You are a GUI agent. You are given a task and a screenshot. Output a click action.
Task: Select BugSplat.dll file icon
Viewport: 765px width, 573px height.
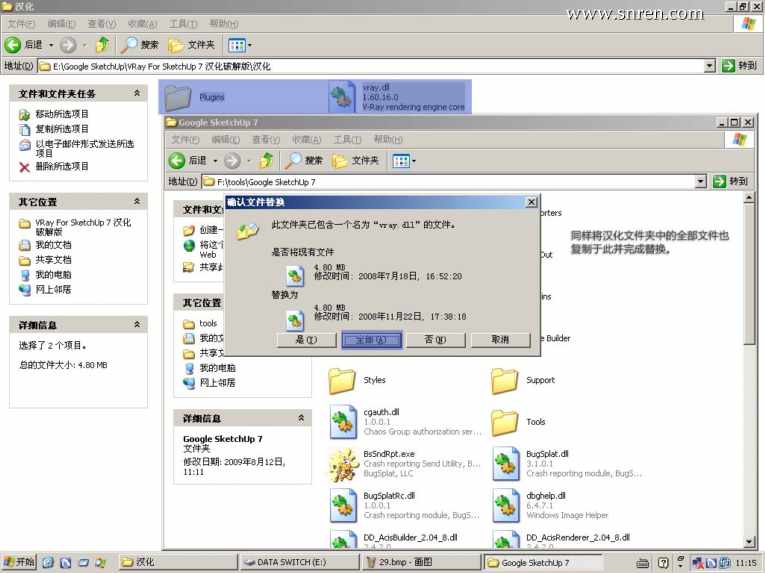tap(506, 463)
